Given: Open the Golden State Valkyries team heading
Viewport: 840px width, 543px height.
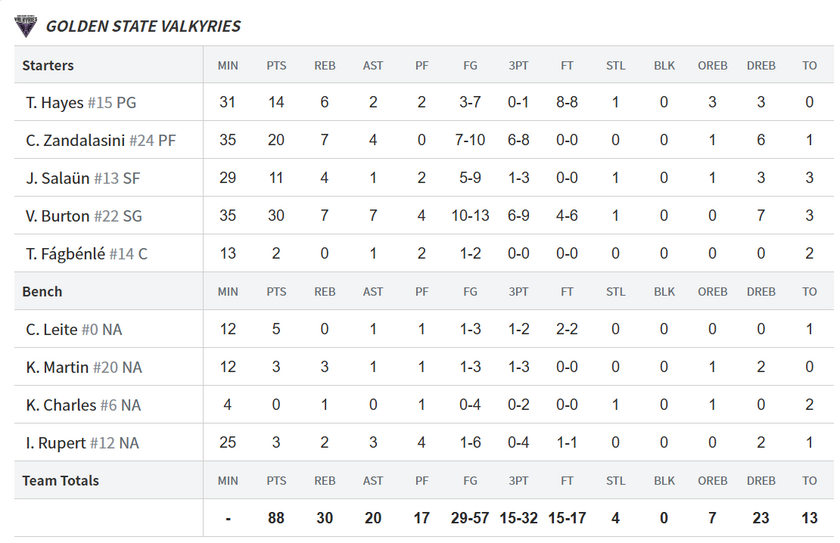Looking at the screenshot, I should tap(143, 26).
